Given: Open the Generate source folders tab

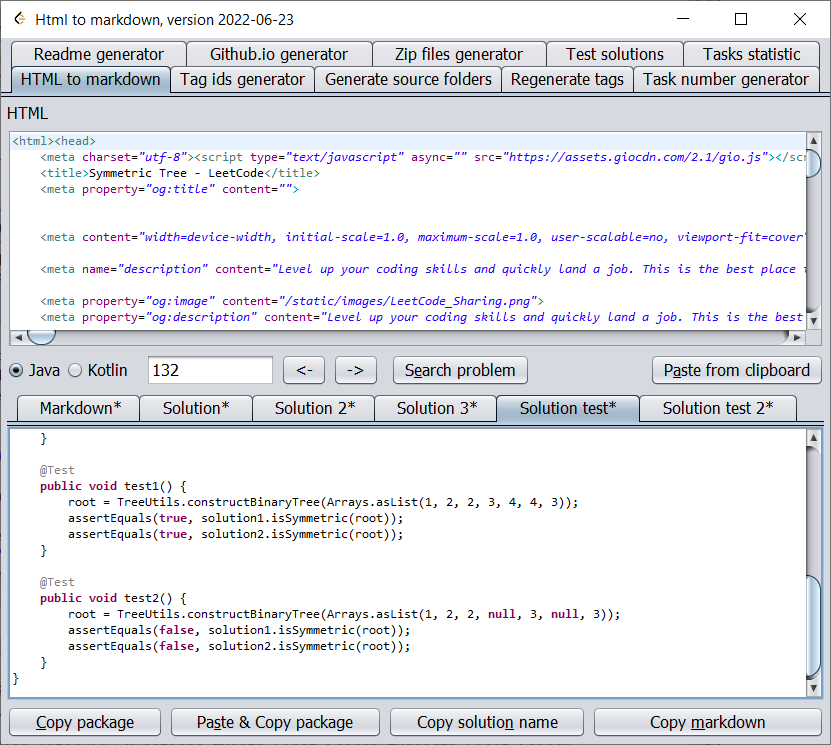Looking at the screenshot, I should pyautogui.click(x=408, y=79).
